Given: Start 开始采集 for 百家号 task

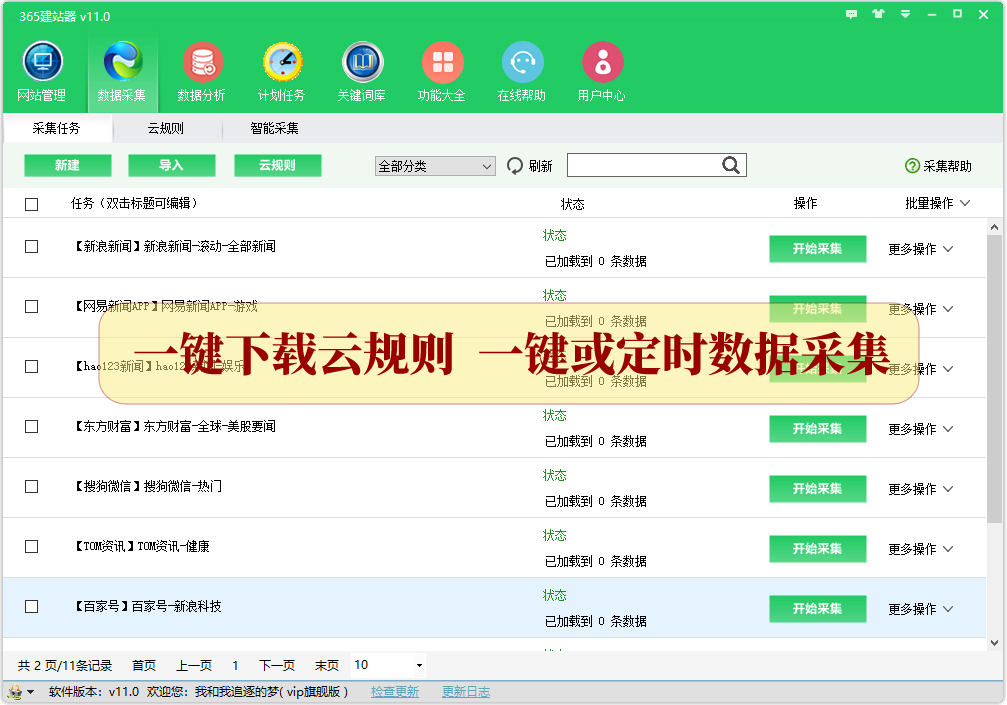Looking at the screenshot, I should point(818,609).
